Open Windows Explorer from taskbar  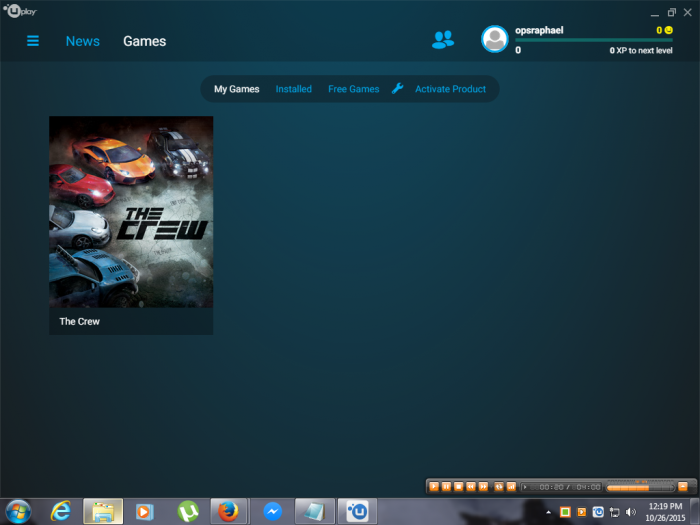click(103, 512)
